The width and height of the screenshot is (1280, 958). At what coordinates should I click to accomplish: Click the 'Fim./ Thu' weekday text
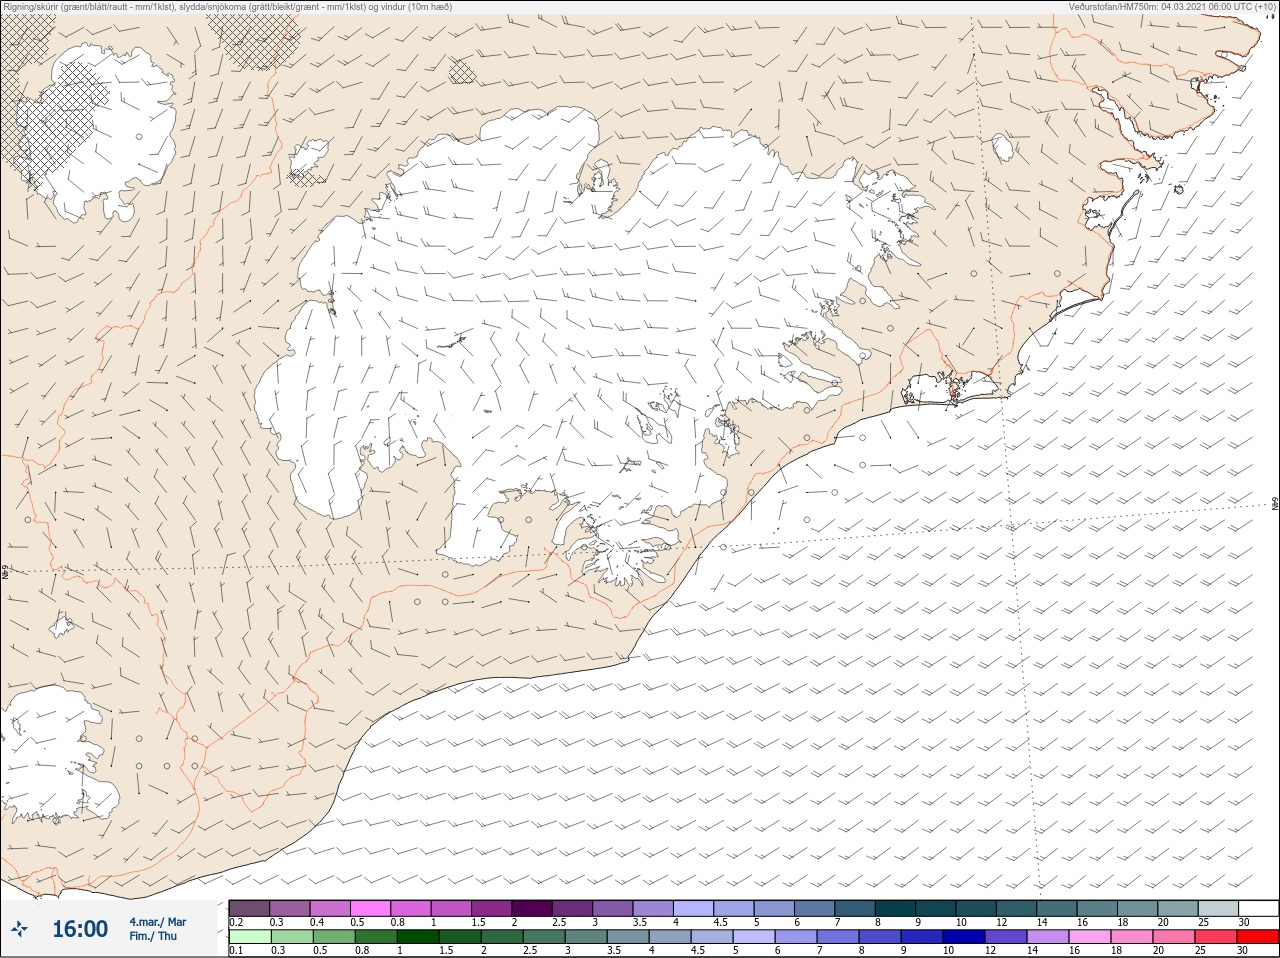click(x=153, y=936)
